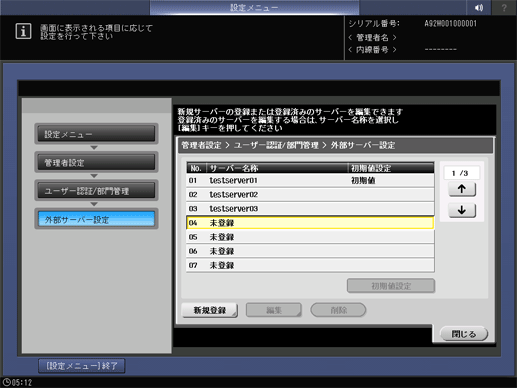Click the 閉じる button
Viewport: 517px width, 388px height.
click(x=464, y=334)
